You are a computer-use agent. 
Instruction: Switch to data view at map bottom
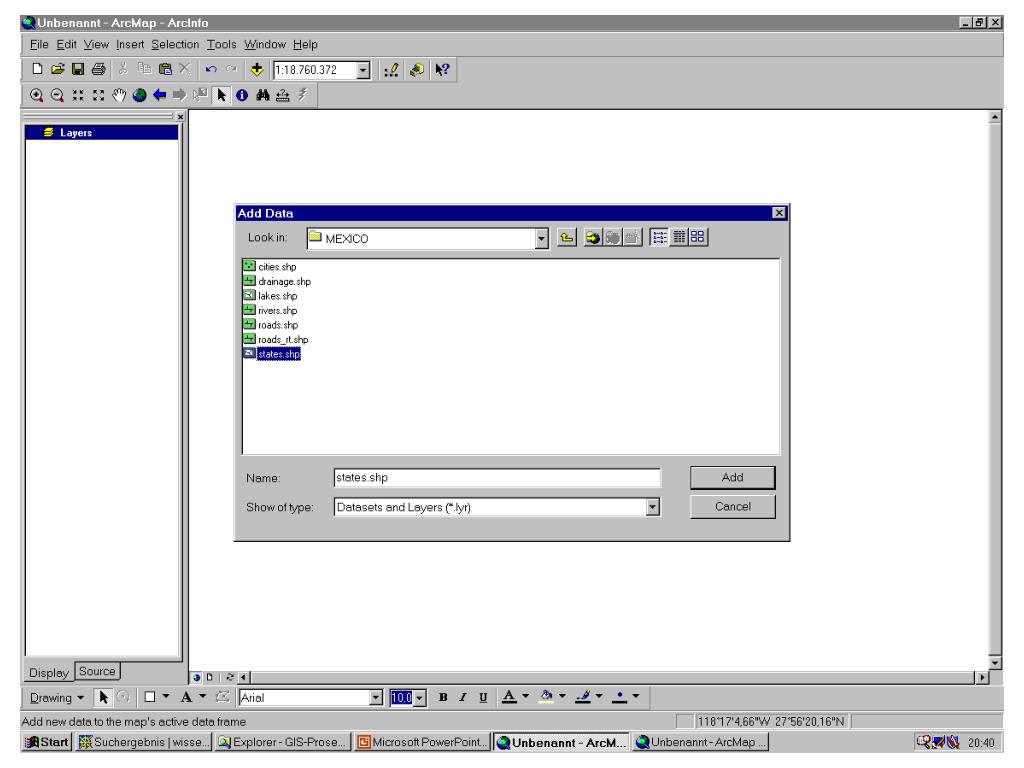coord(197,677)
